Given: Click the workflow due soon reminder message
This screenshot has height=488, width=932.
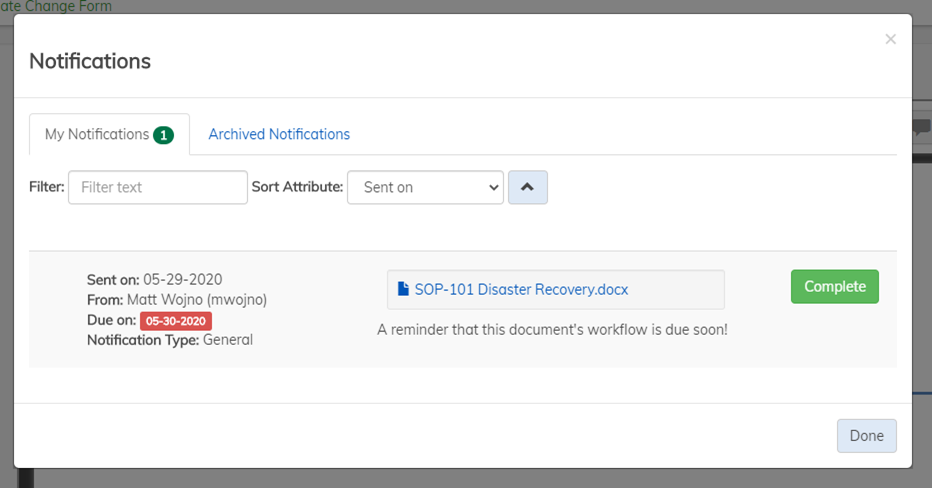Looking at the screenshot, I should coord(552,328).
